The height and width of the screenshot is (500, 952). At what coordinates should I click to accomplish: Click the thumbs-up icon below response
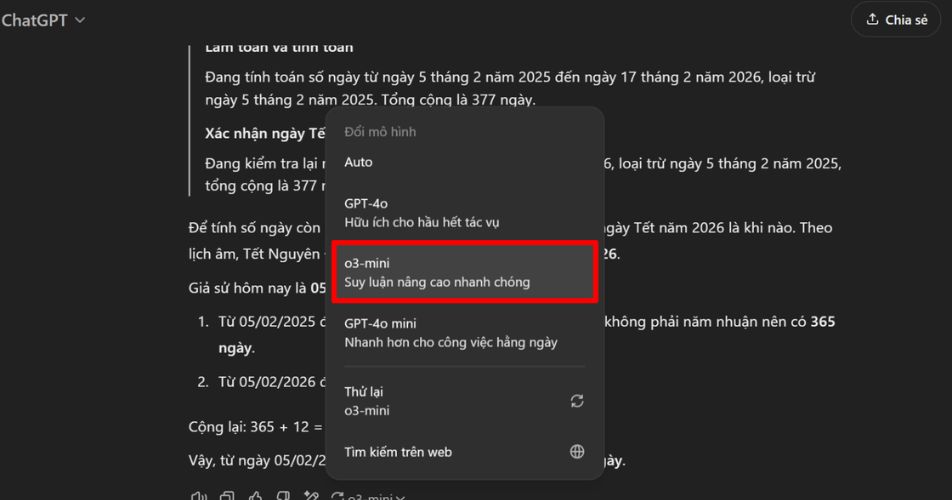(x=255, y=496)
